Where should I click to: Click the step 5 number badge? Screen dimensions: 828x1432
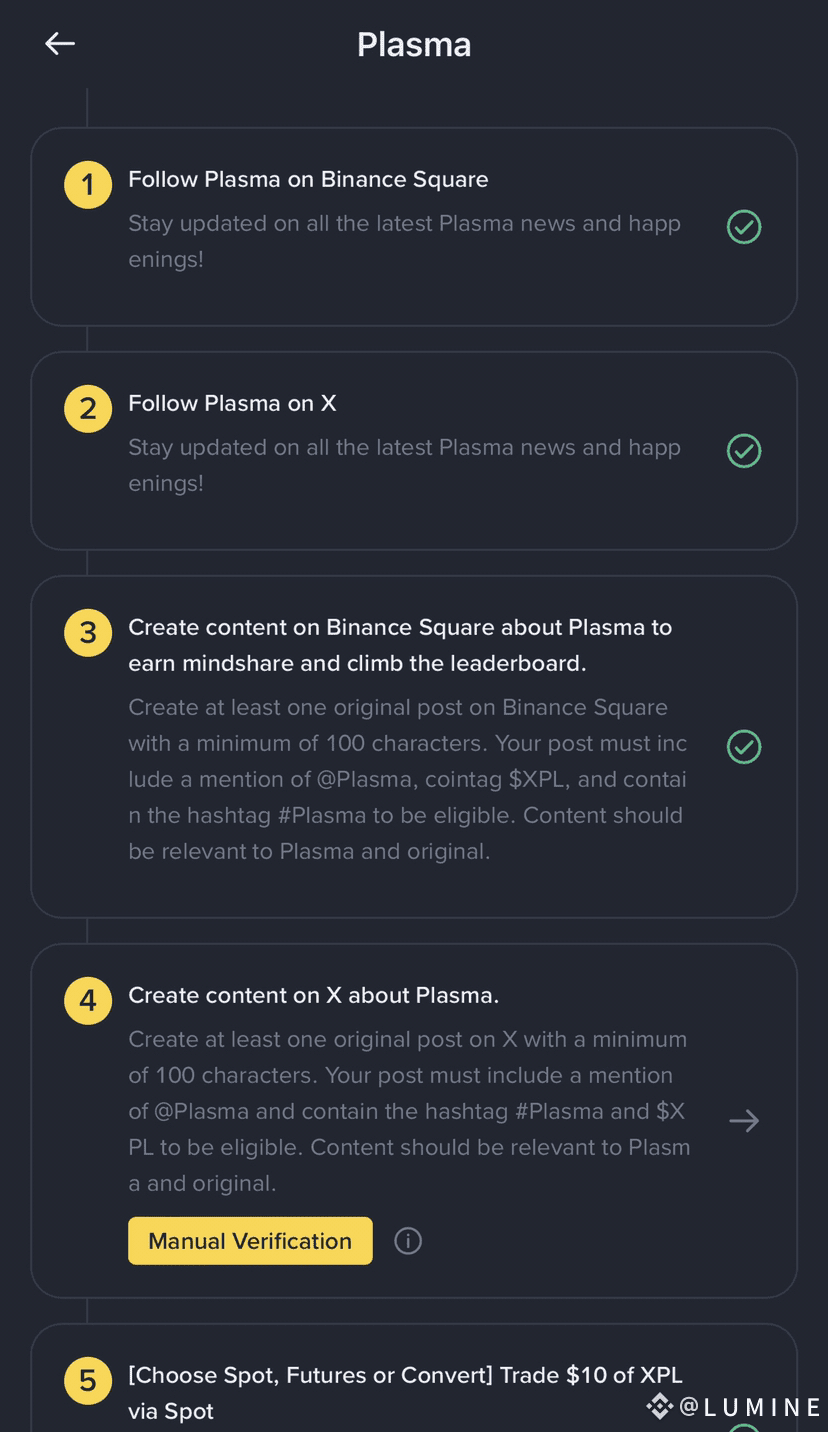(x=88, y=1381)
